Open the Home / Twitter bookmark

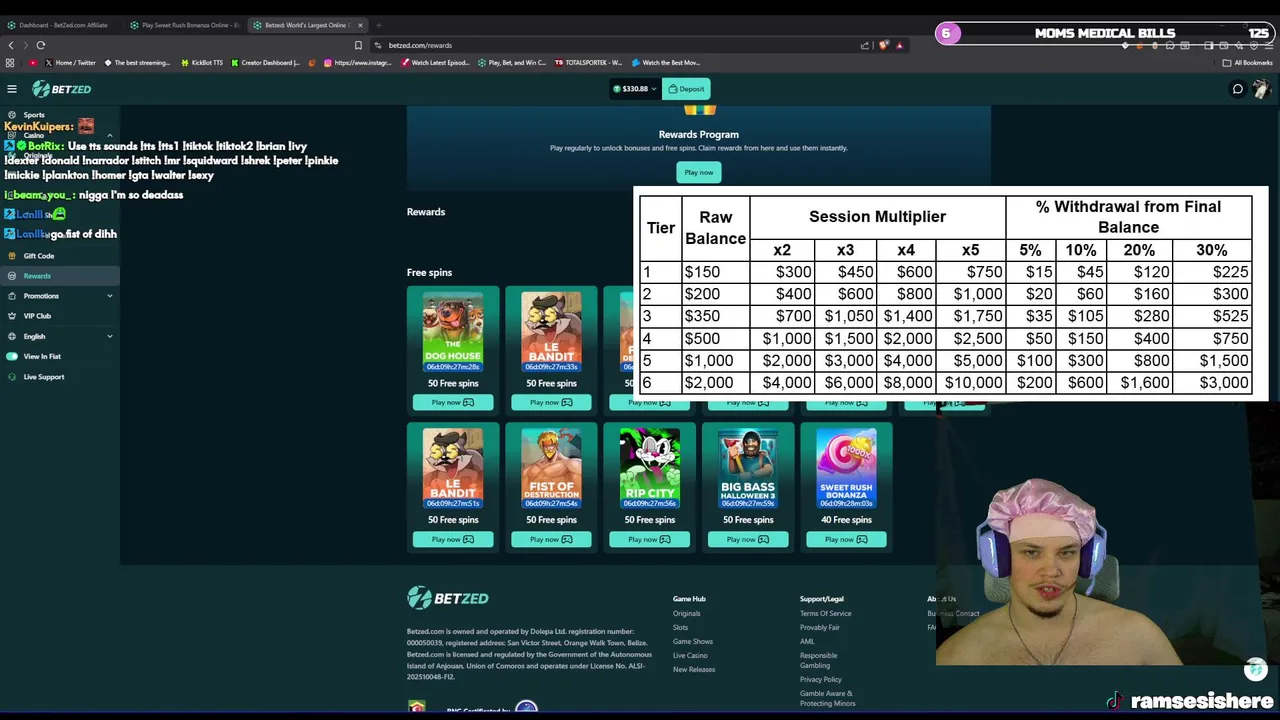(70, 63)
